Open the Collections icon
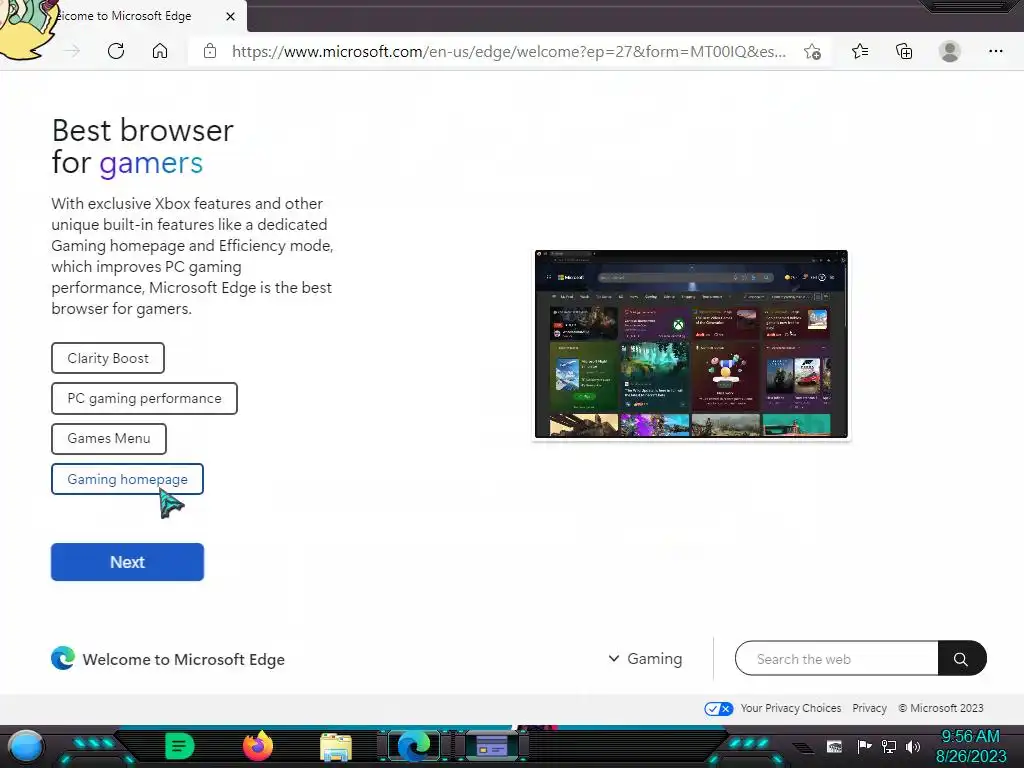 pos(904,51)
